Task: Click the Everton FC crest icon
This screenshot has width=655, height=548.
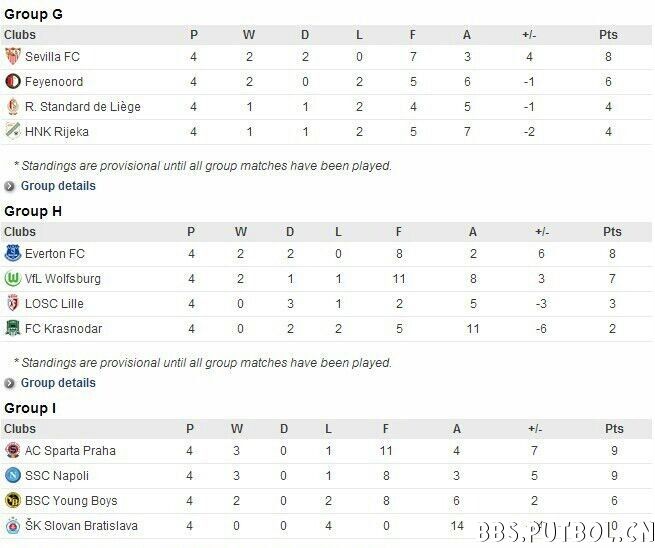Action: (x=13, y=253)
